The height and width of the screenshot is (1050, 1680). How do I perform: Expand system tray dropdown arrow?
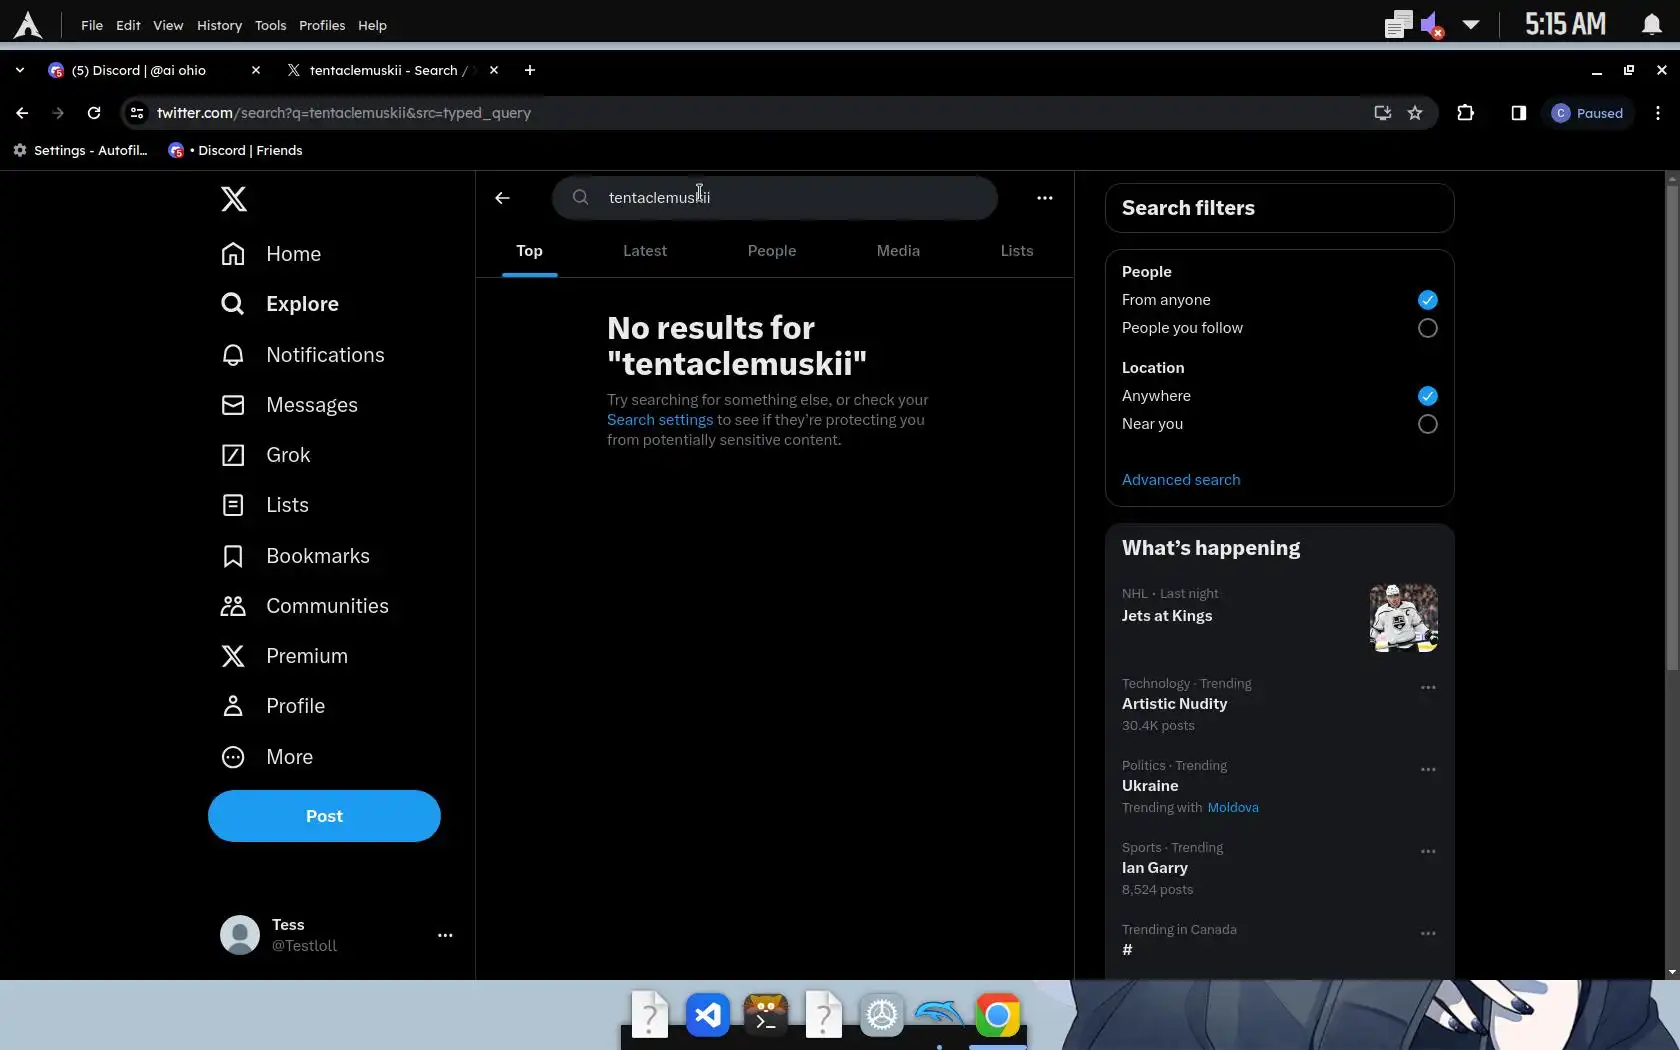[x=1470, y=24]
